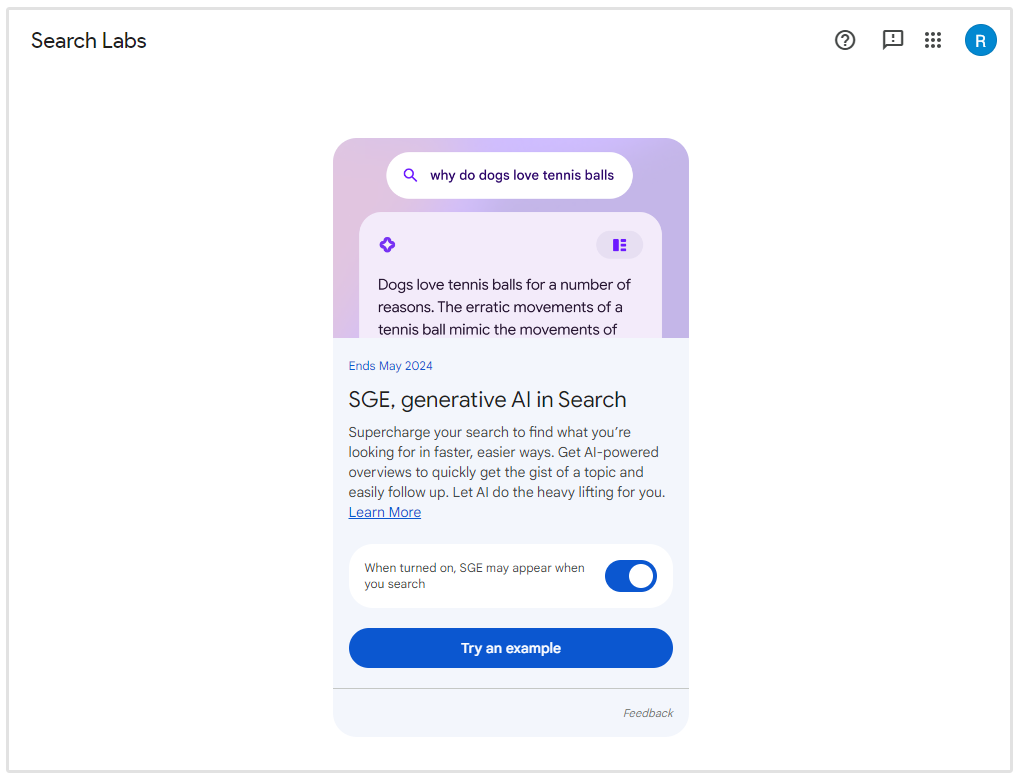1020x780 pixels.
Task: Click the 'SGE, generative AI in Search' heading
Action: (x=487, y=400)
